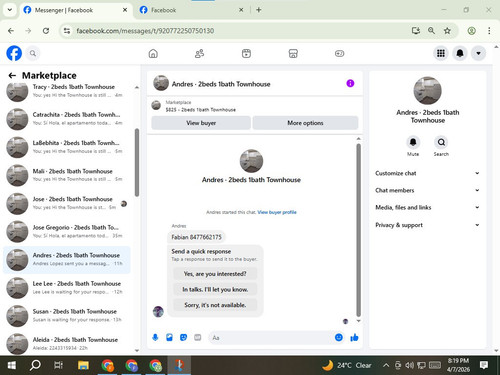Open the account dropdown arrow in header
This screenshot has height=375, width=500.
pos(478,53)
